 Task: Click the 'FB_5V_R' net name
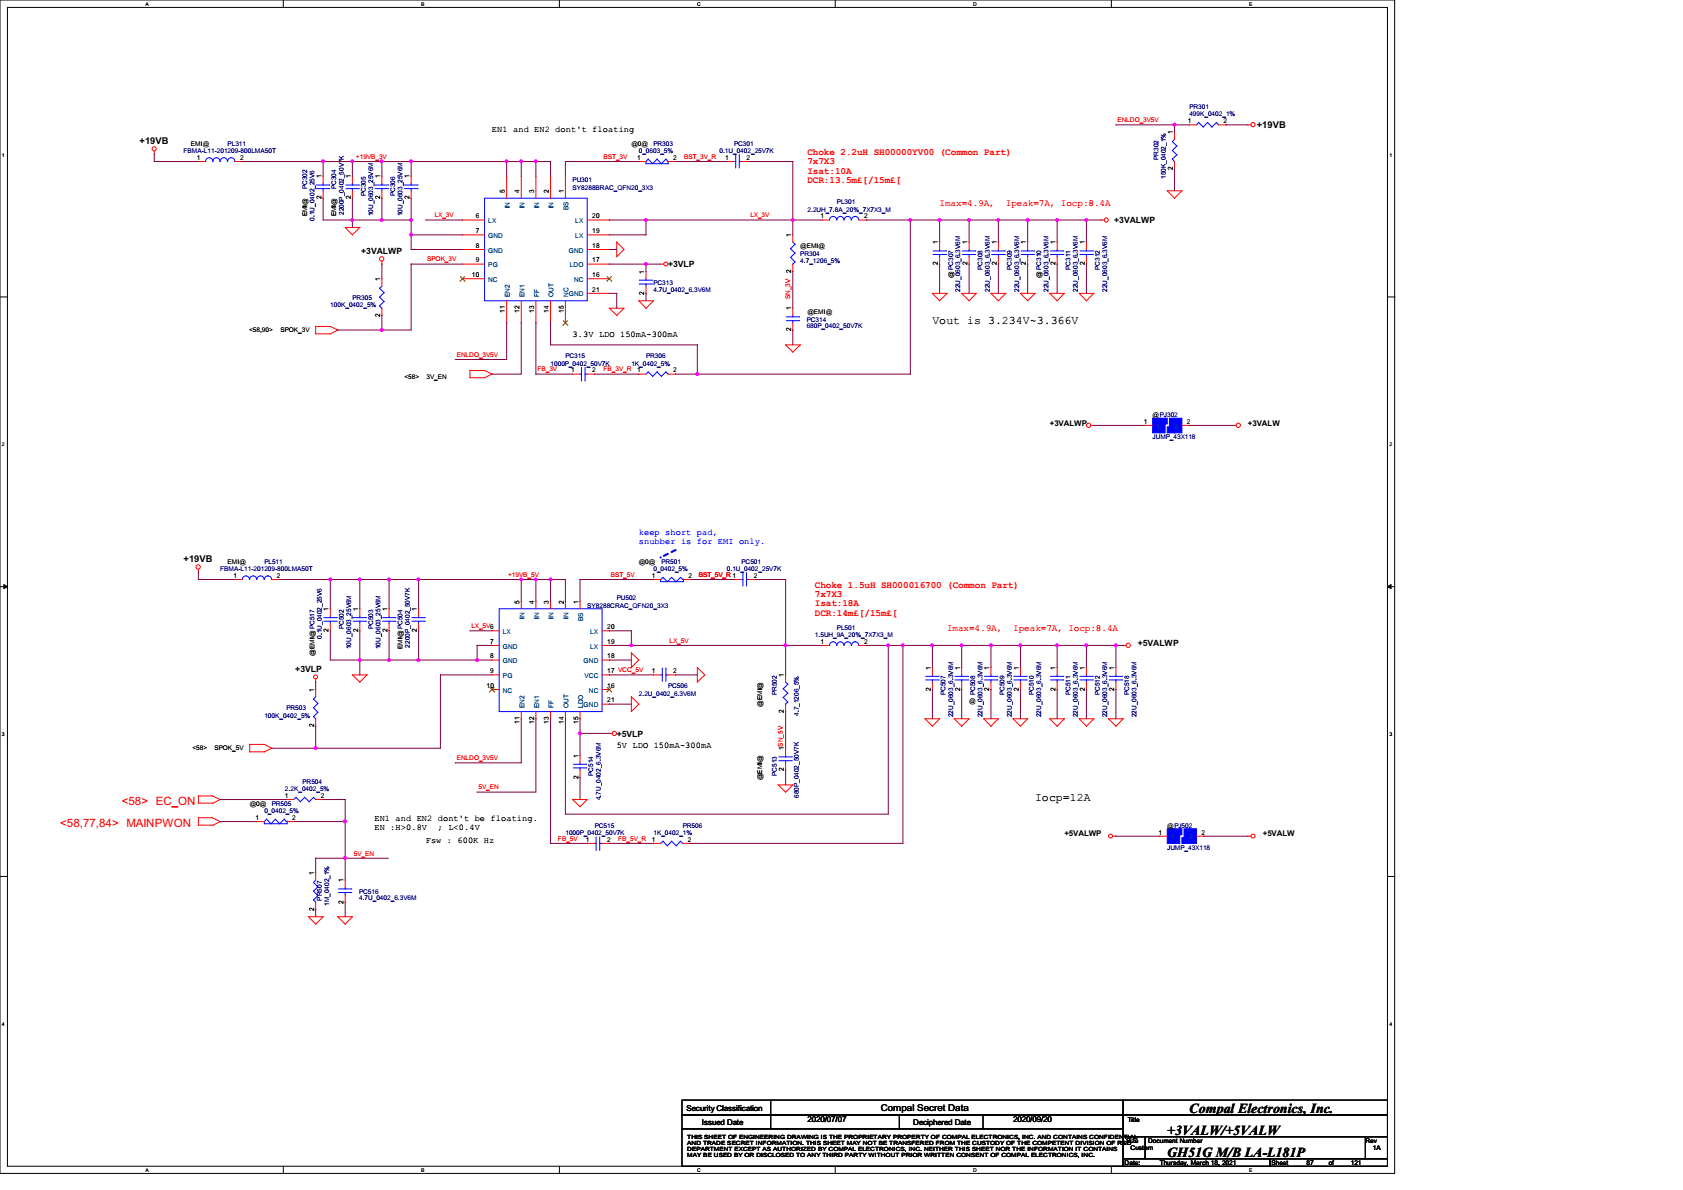631,839
